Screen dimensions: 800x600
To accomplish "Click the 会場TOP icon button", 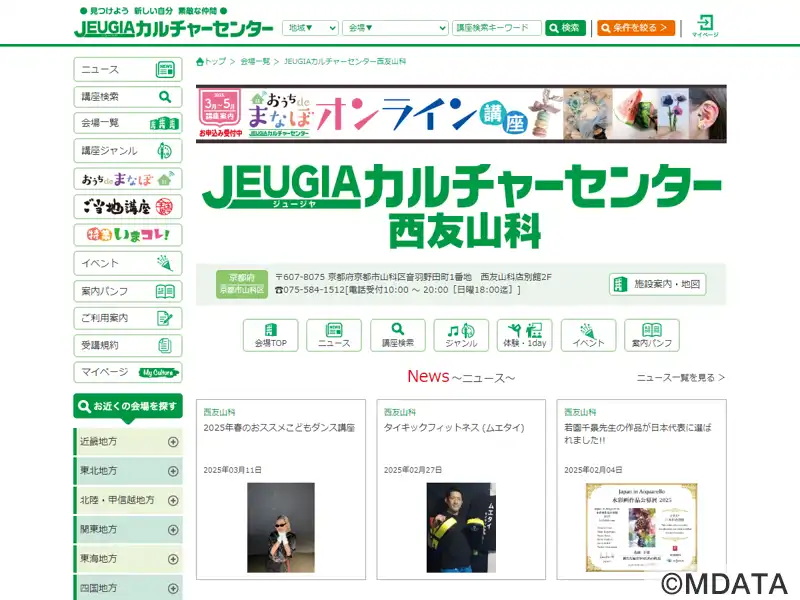I will click(x=270, y=335).
